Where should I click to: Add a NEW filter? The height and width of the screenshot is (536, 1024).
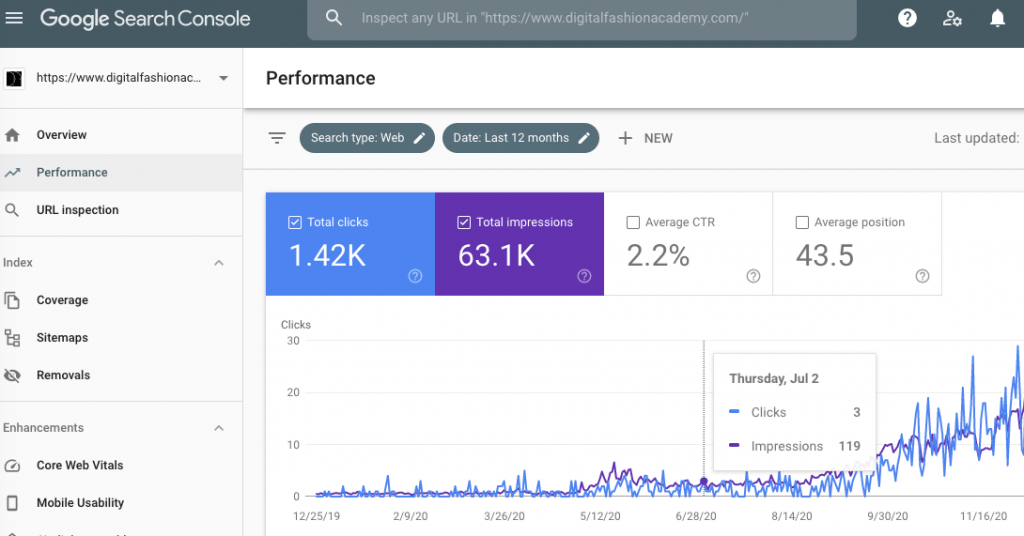click(645, 138)
